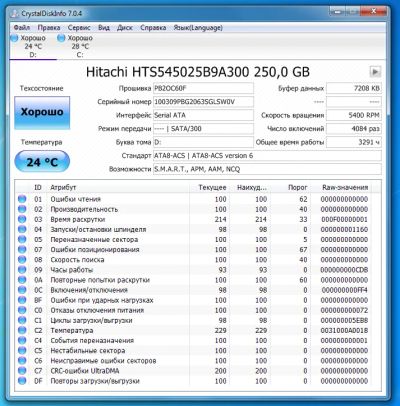
Task: Click status circle for 05 Переназначенные сектора
Action: click(x=22, y=239)
